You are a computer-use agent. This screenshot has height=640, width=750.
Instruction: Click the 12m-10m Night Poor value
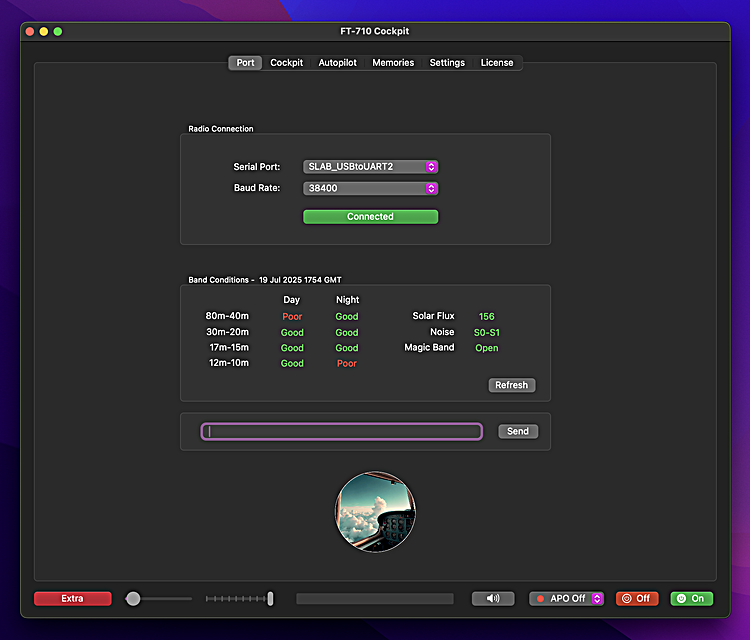click(x=347, y=363)
